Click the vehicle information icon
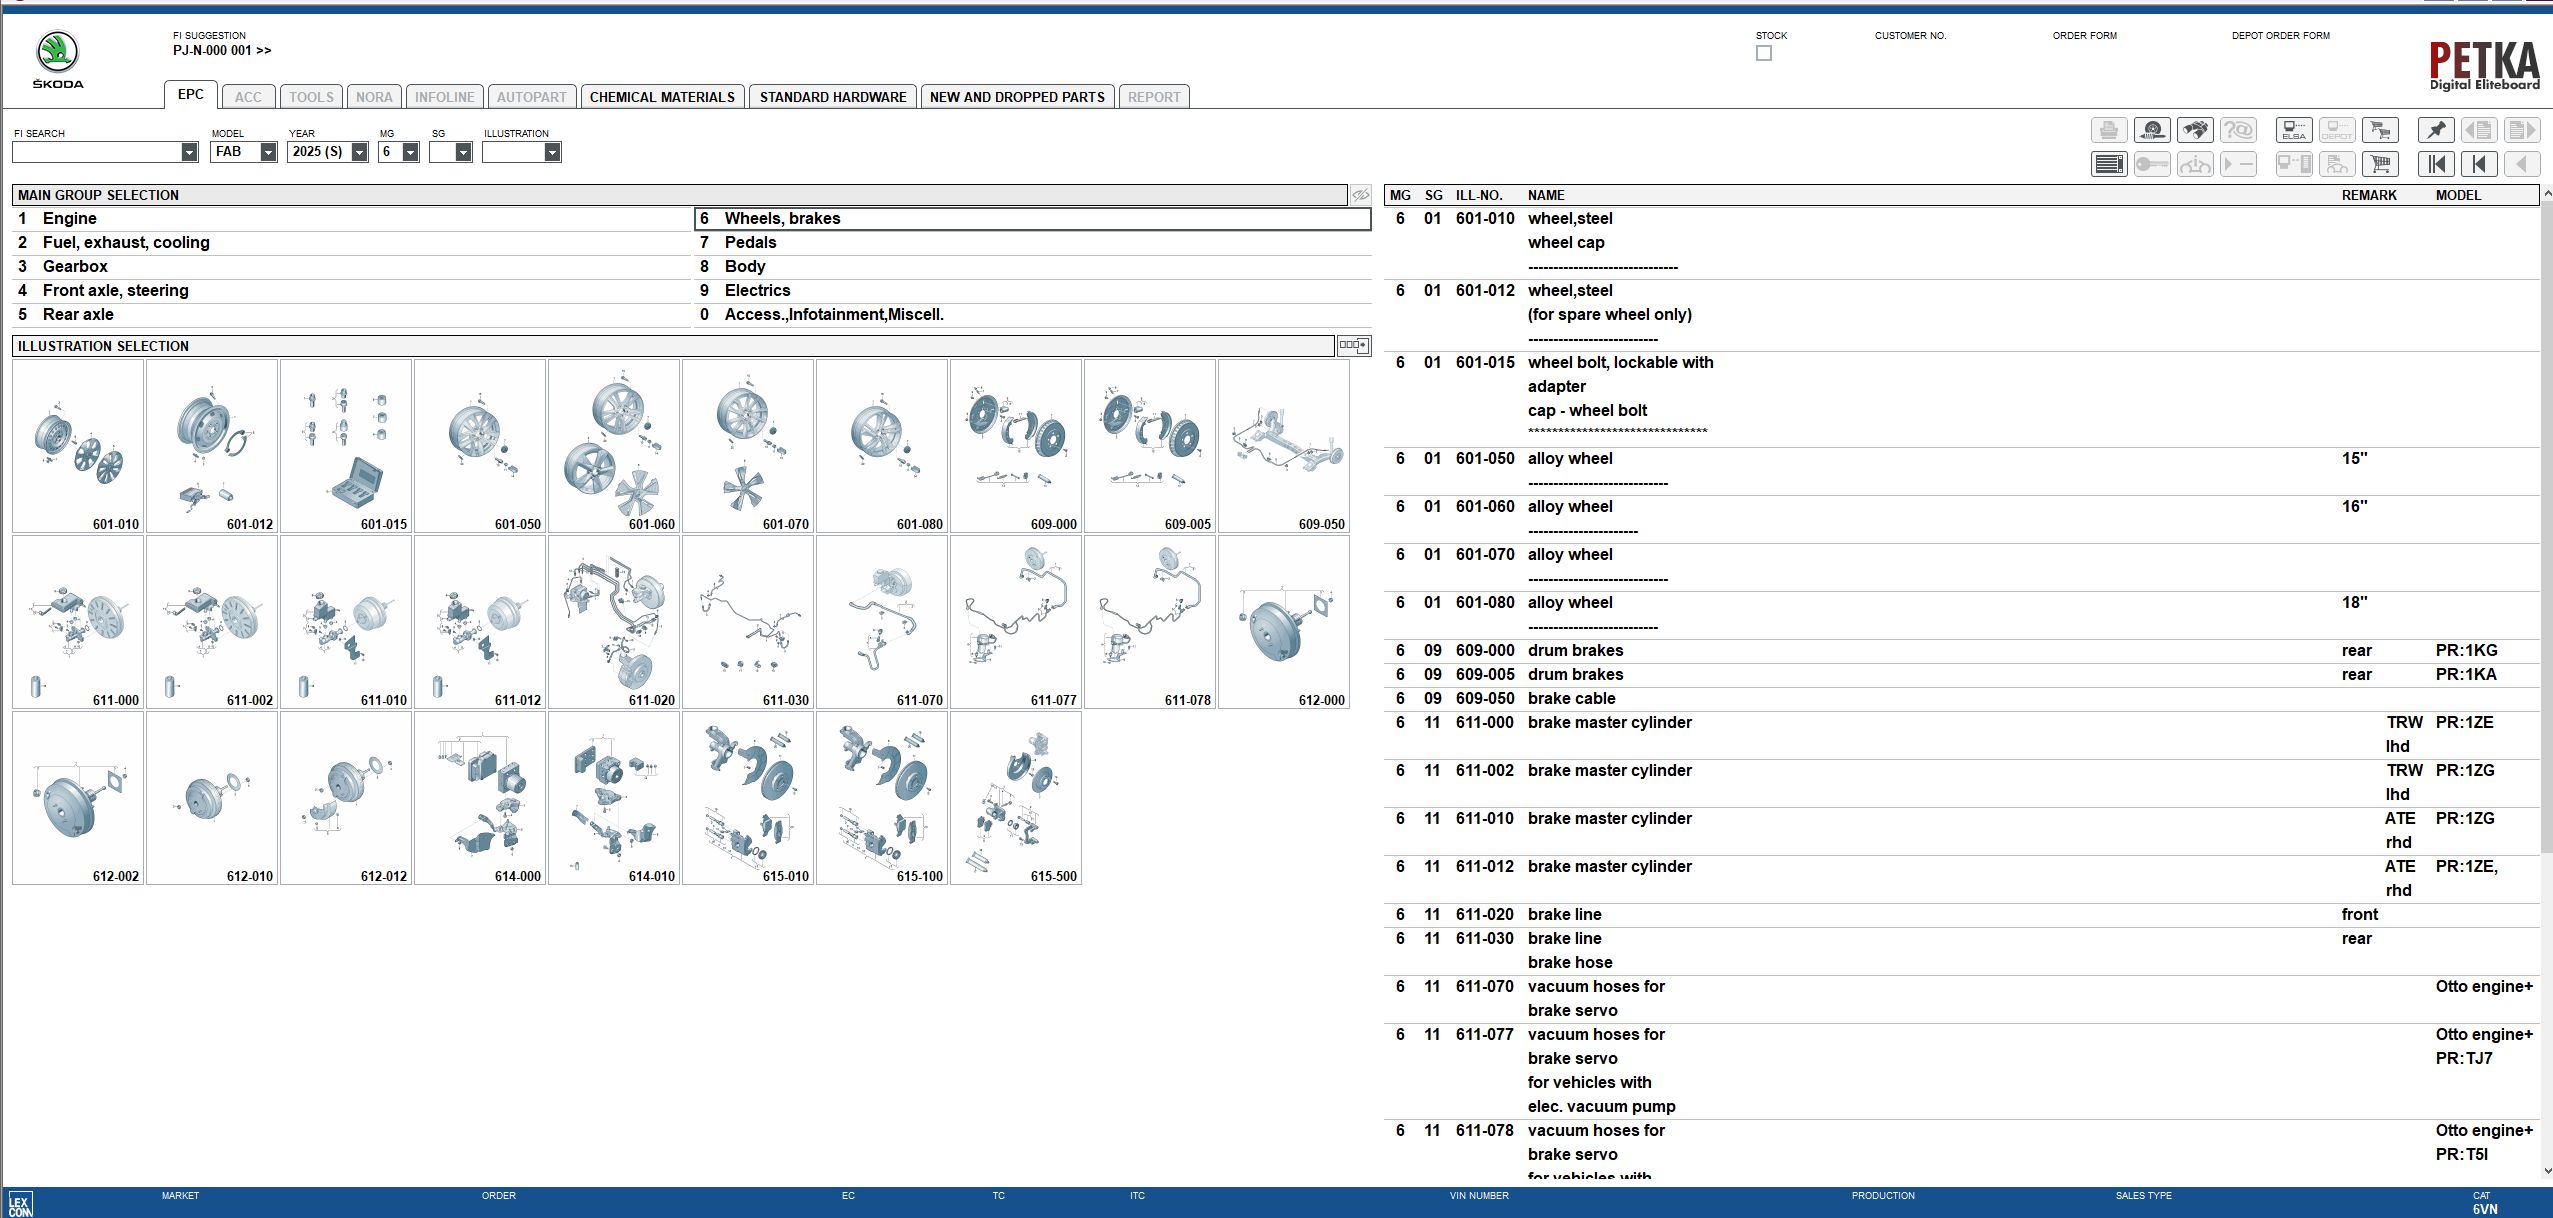The width and height of the screenshot is (2553, 1218). click(x=2195, y=164)
